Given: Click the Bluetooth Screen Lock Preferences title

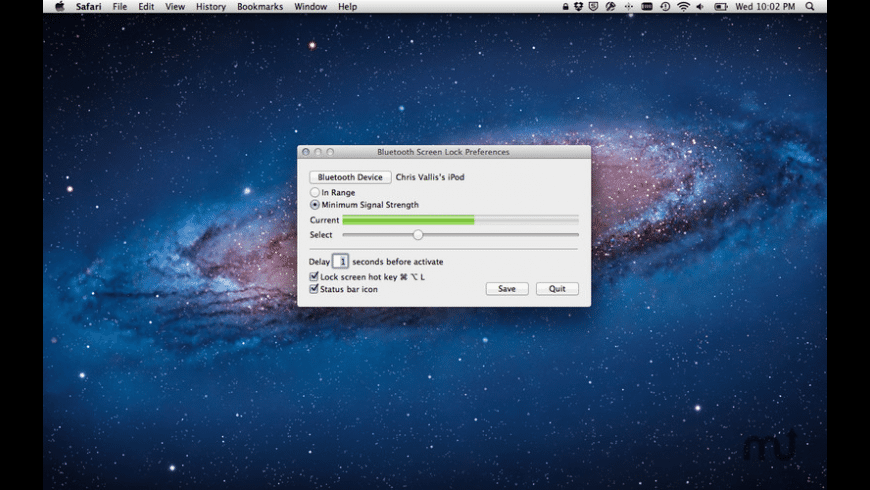Looking at the screenshot, I should point(443,151).
